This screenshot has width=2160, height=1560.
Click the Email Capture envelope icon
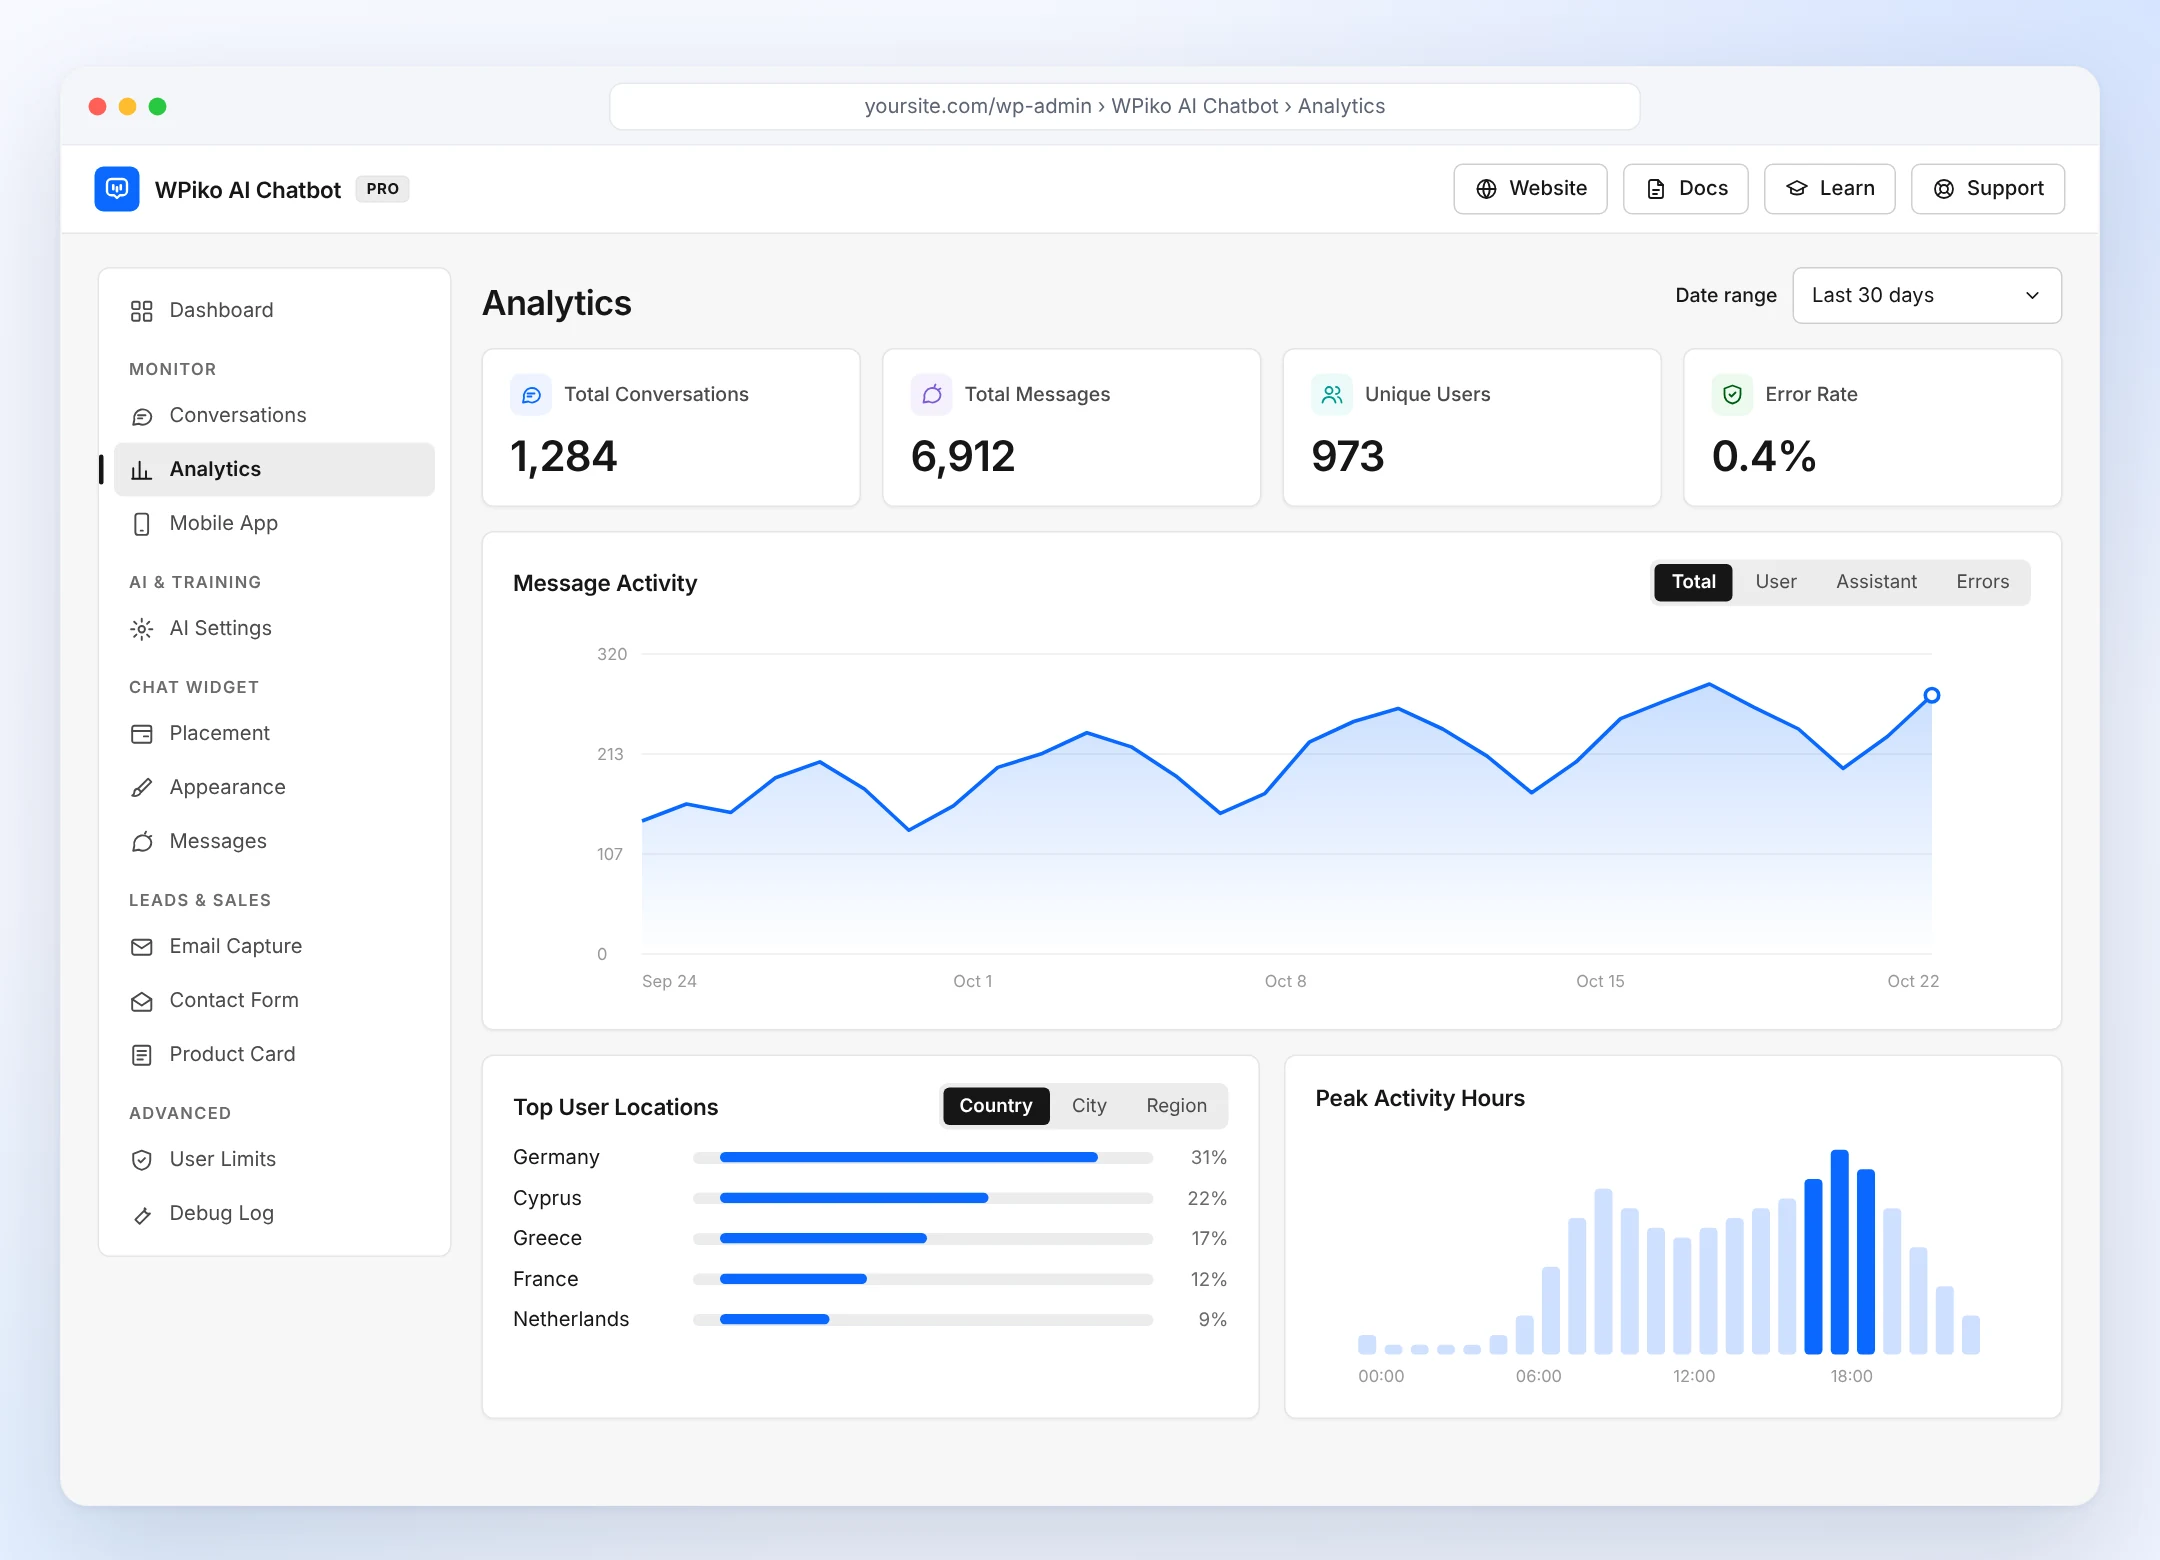(x=142, y=947)
